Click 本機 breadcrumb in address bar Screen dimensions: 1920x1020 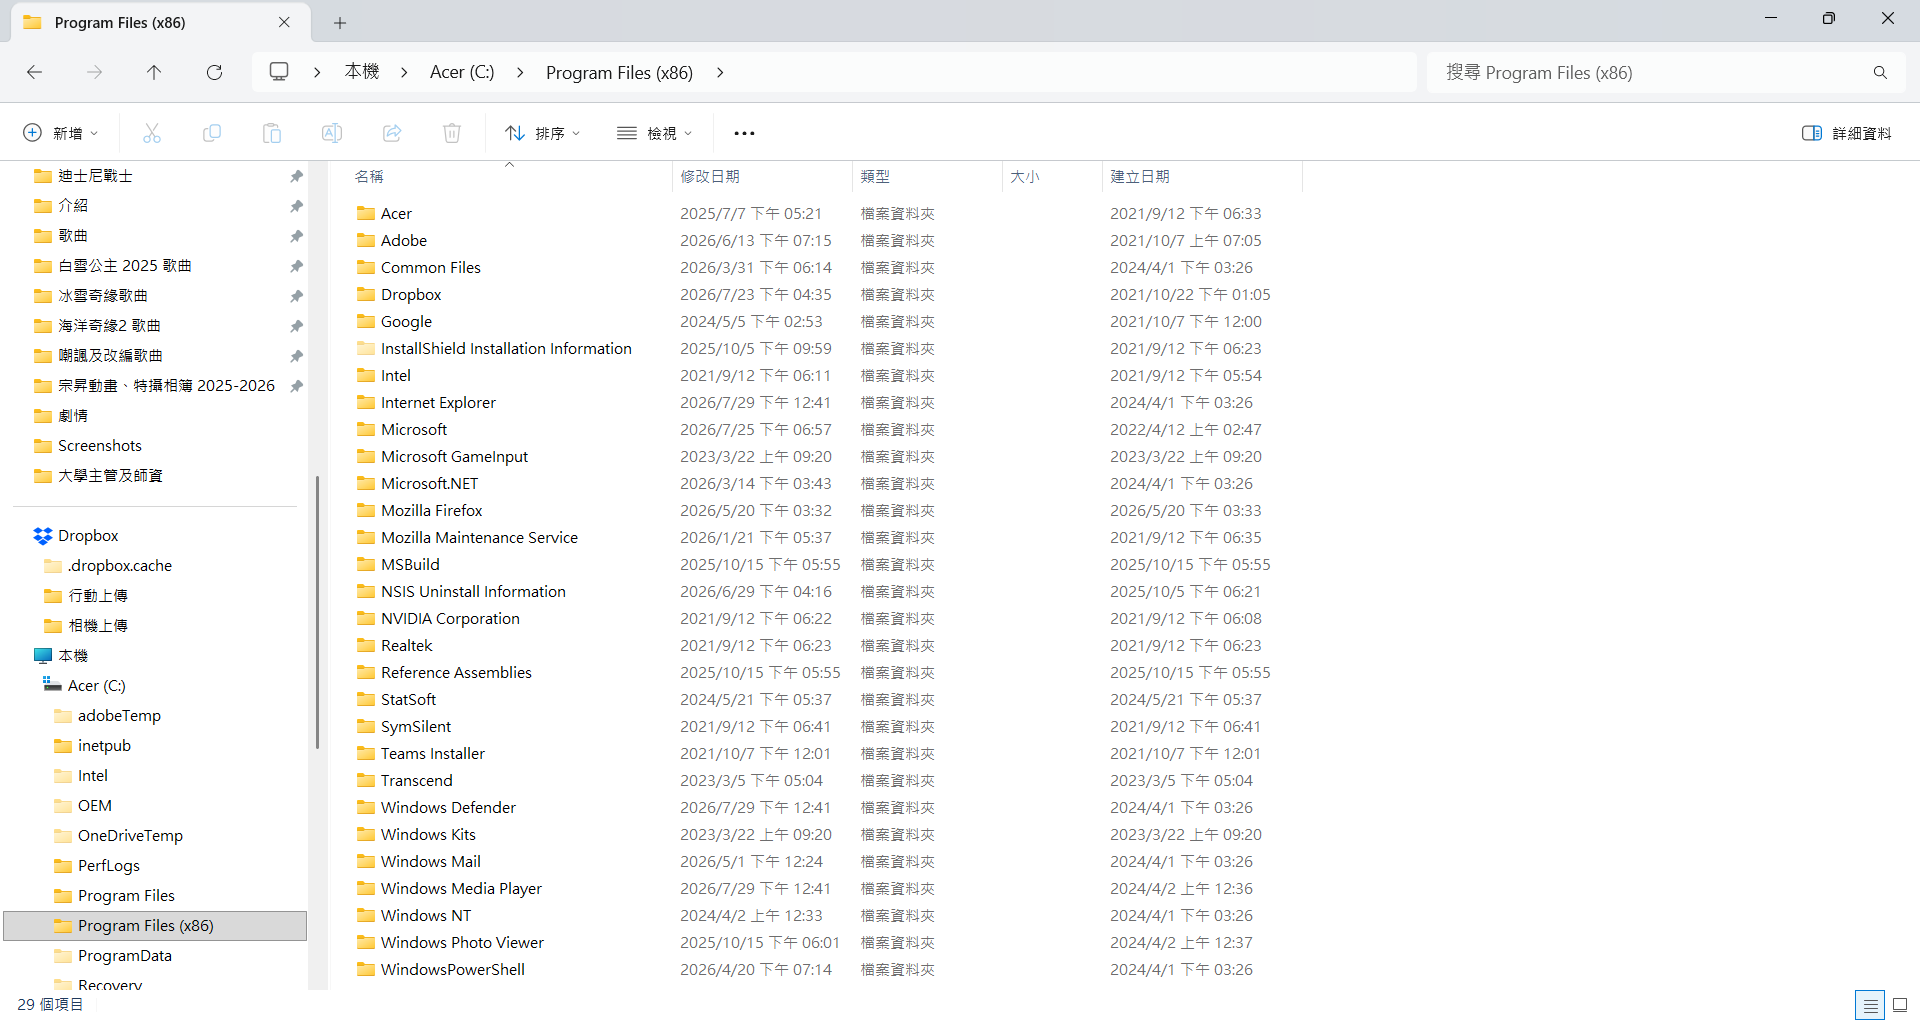pos(362,72)
